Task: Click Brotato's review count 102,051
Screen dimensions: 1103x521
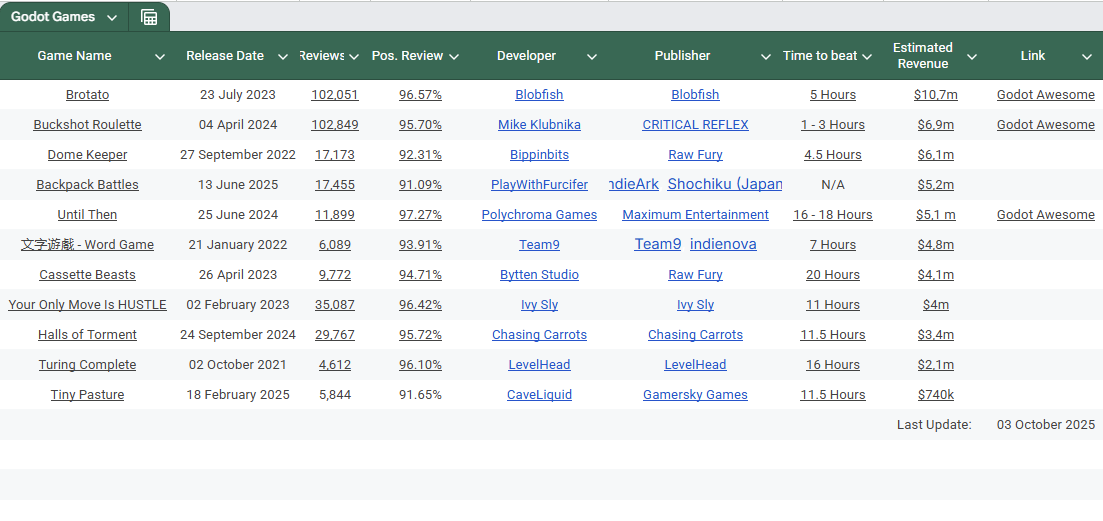Action: coord(335,95)
